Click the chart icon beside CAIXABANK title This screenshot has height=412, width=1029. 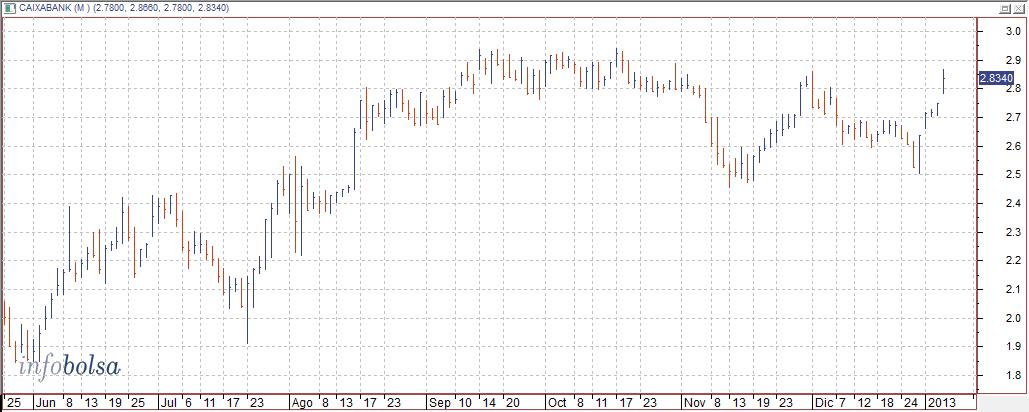(10, 7)
